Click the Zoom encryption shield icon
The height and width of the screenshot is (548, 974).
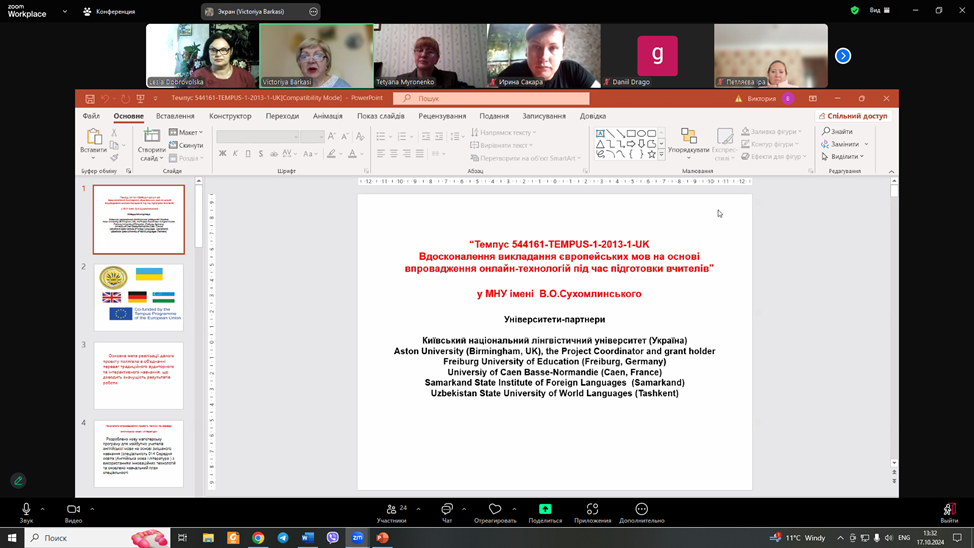854,11
